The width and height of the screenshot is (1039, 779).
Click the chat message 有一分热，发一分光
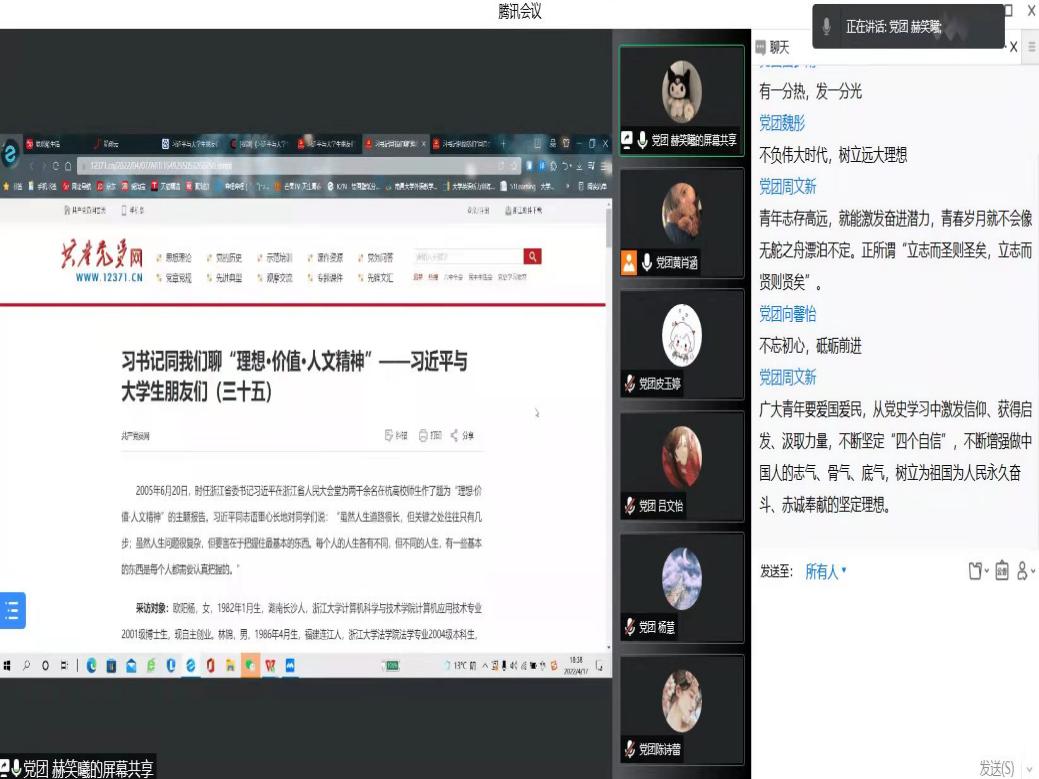[810, 91]
